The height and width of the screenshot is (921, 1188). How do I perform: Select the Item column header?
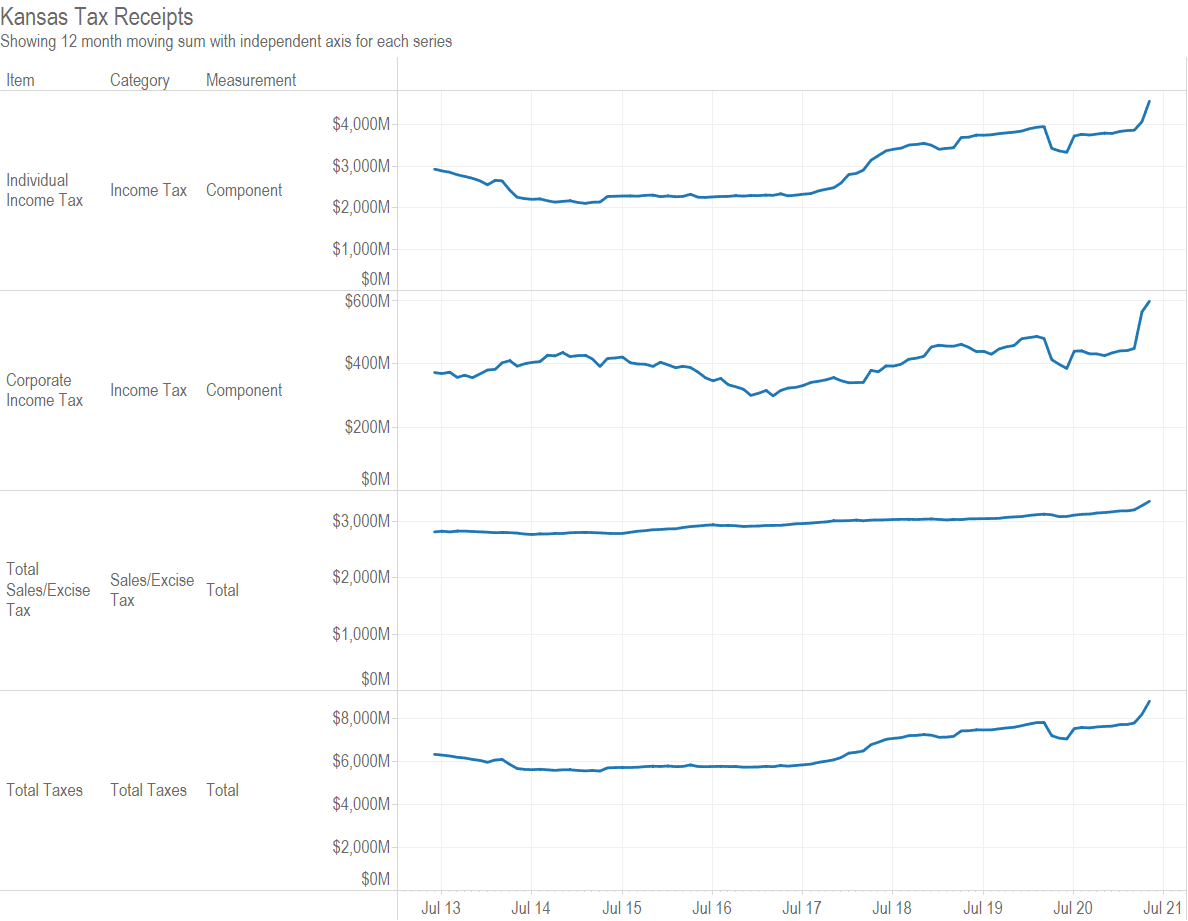[x=20, y=80]
